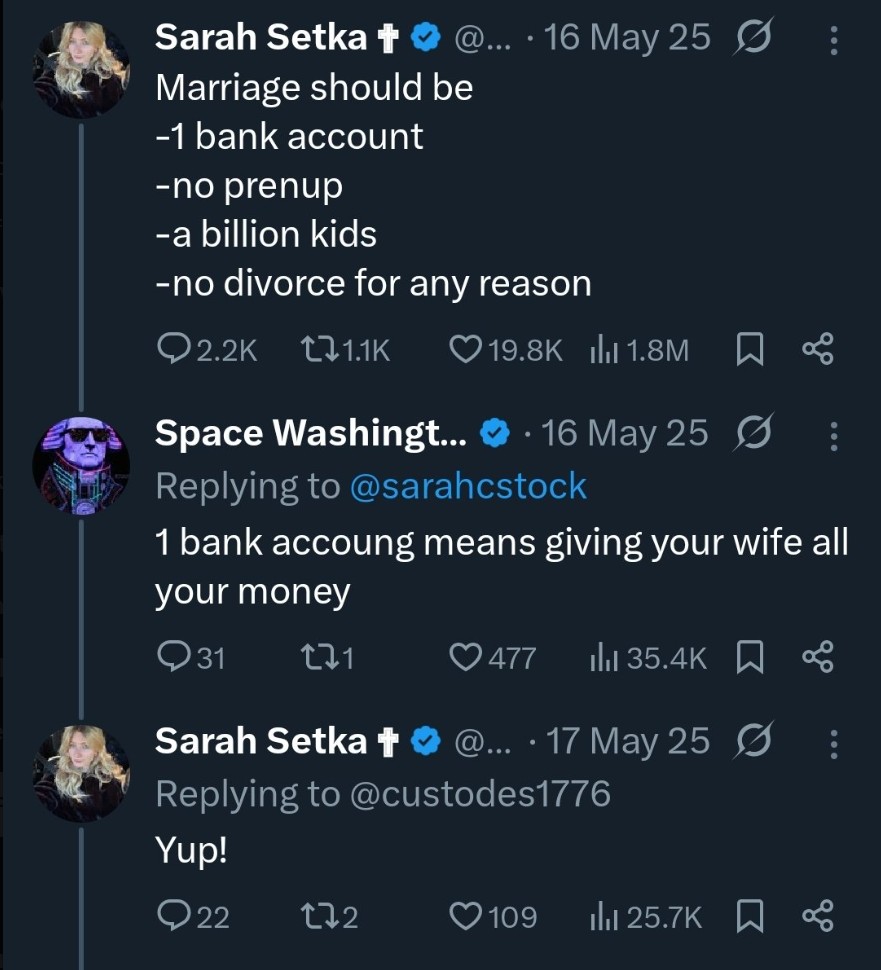Image resolution: width=881 pixels, height=970 pixels.
Task: Retweet Space Washington's reply
Action: coord(318,657)
